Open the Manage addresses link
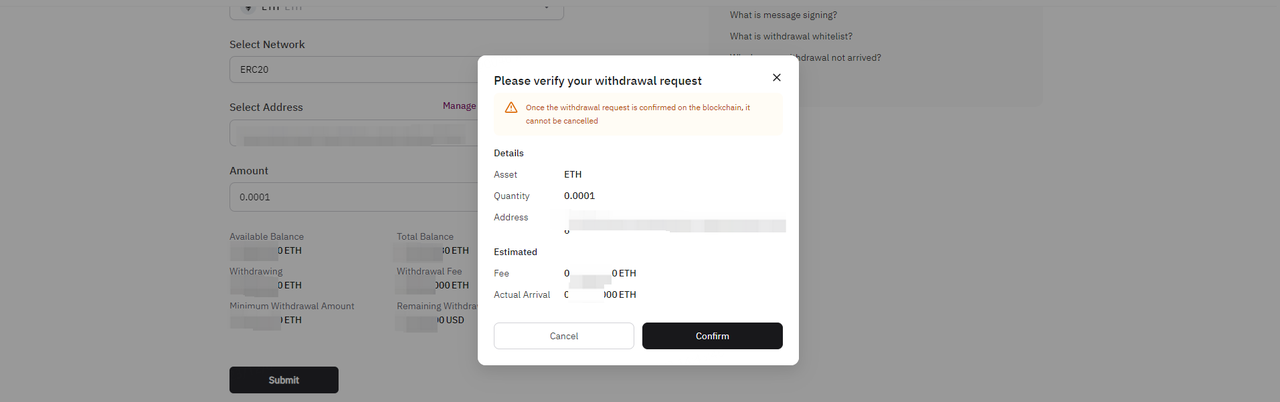1280x402 pixels. point(460,106)
